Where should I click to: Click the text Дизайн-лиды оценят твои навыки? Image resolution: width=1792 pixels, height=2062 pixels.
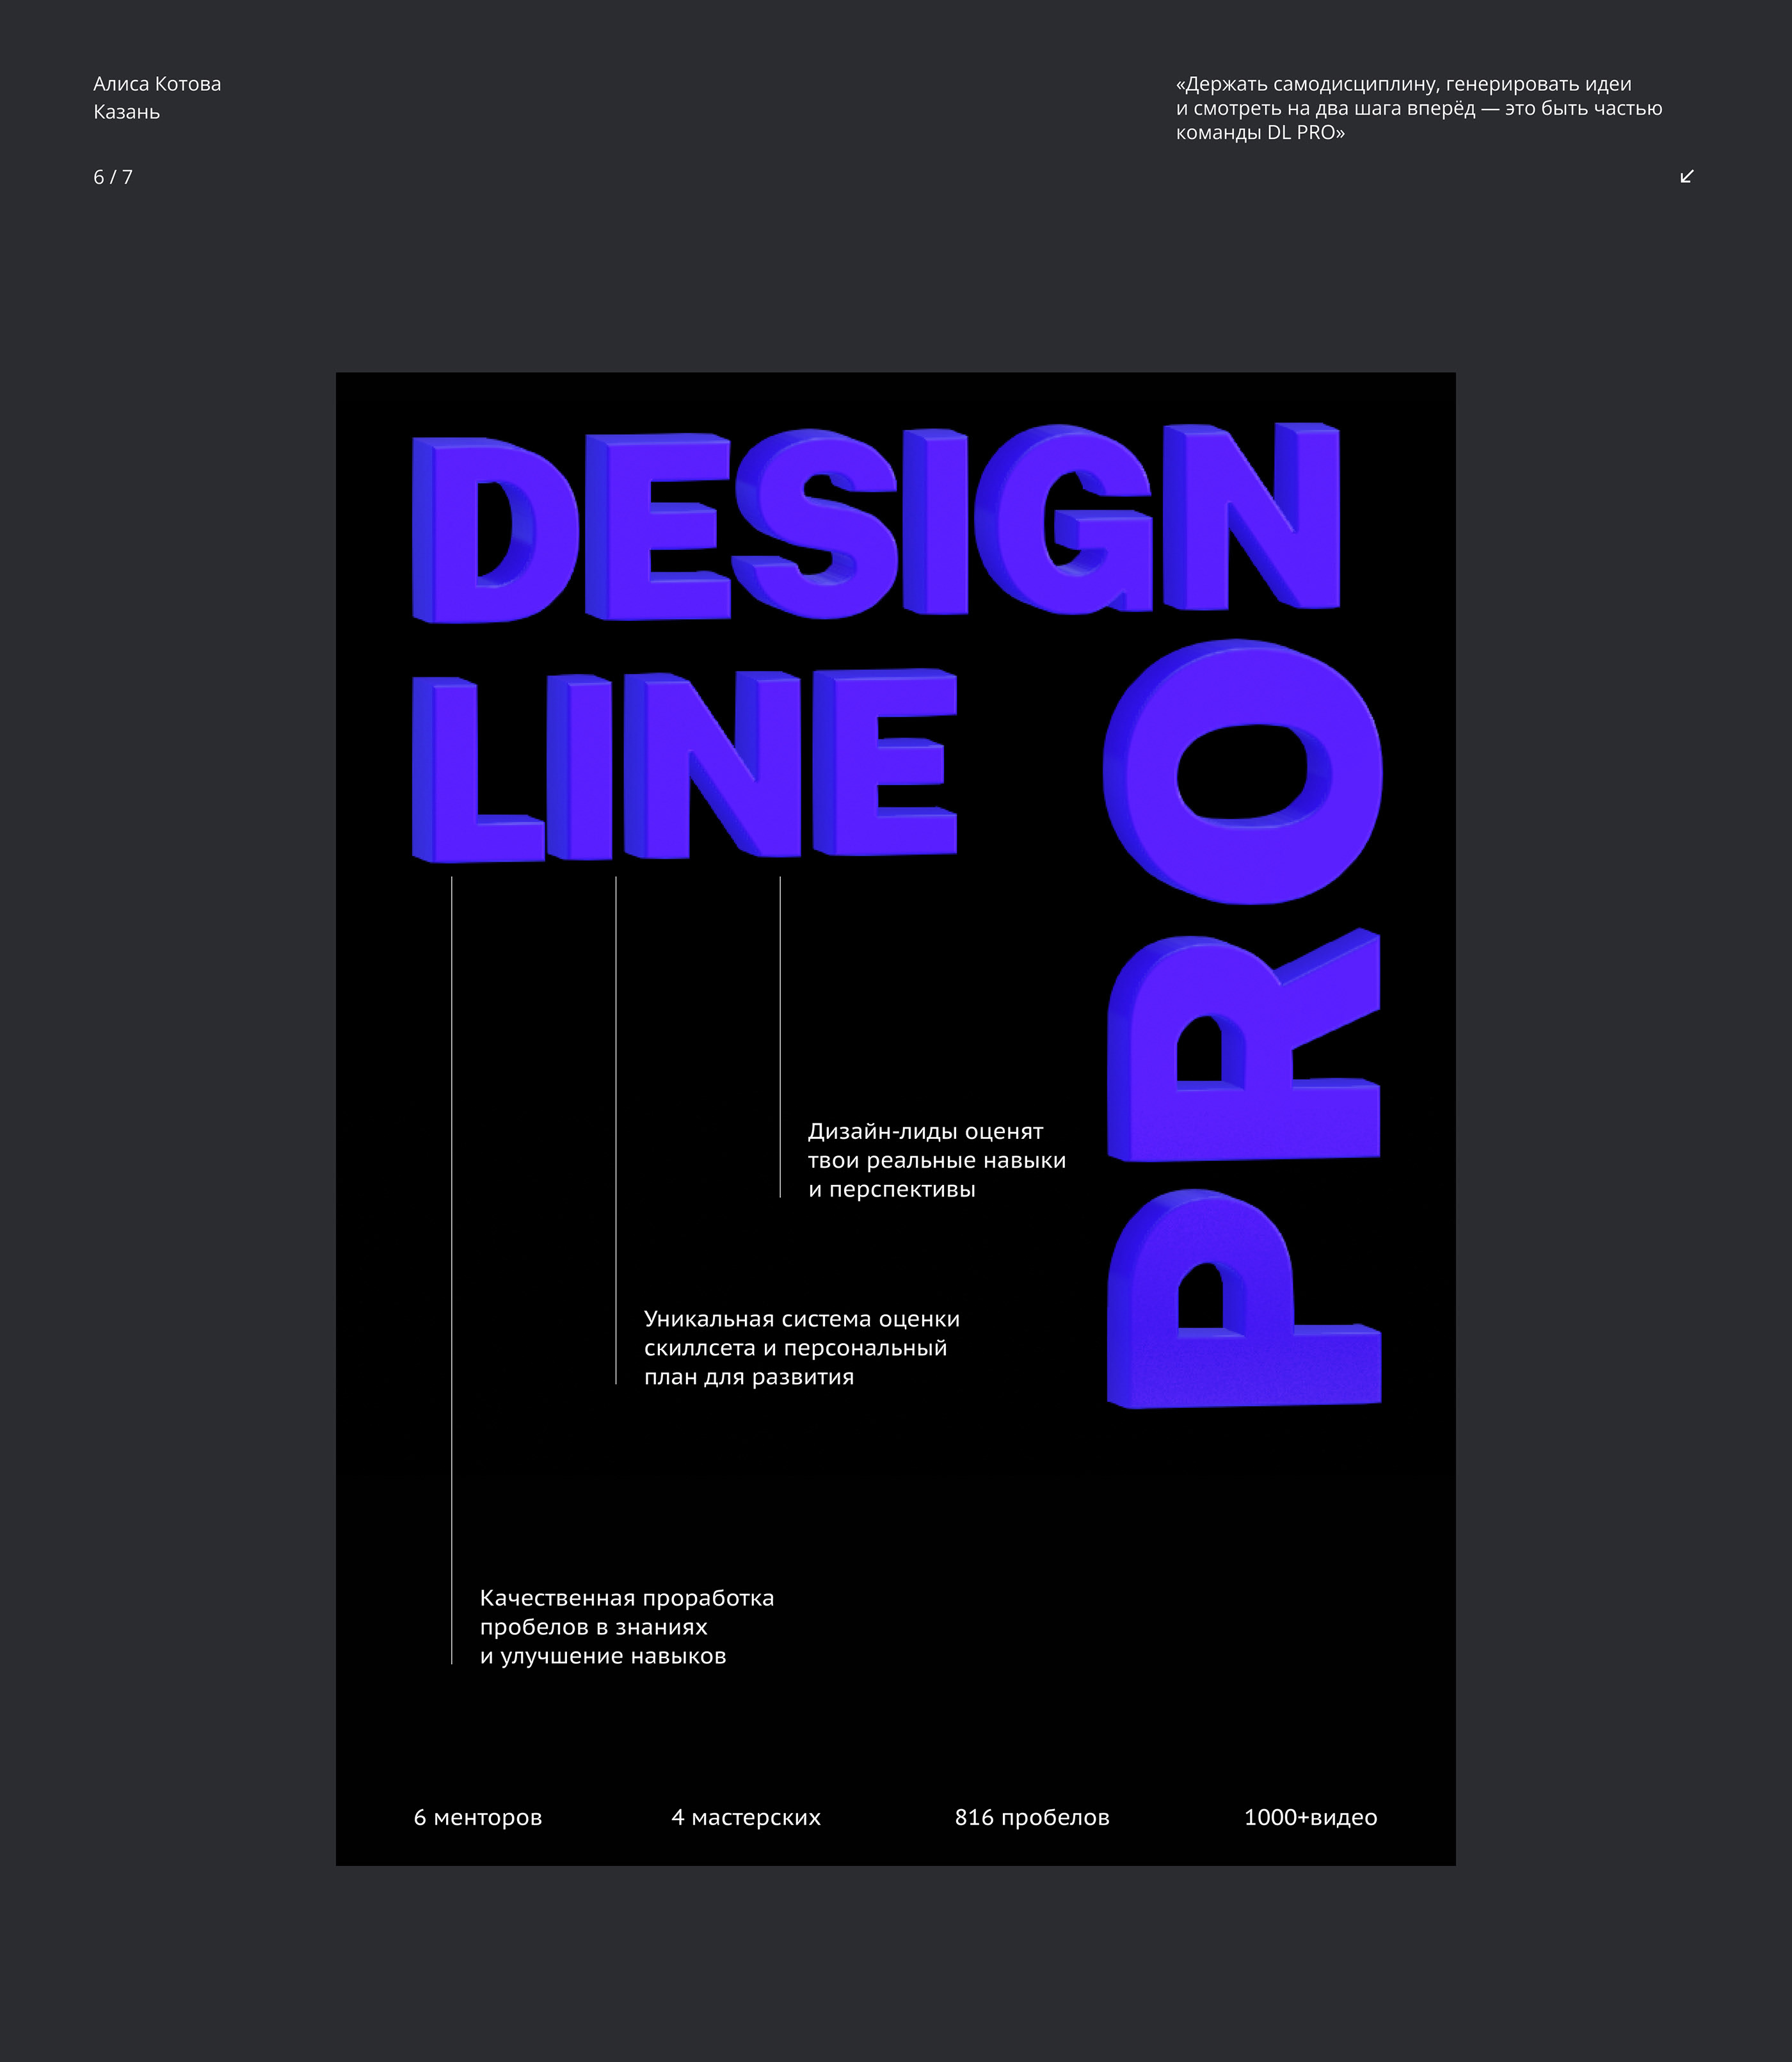936,1160
